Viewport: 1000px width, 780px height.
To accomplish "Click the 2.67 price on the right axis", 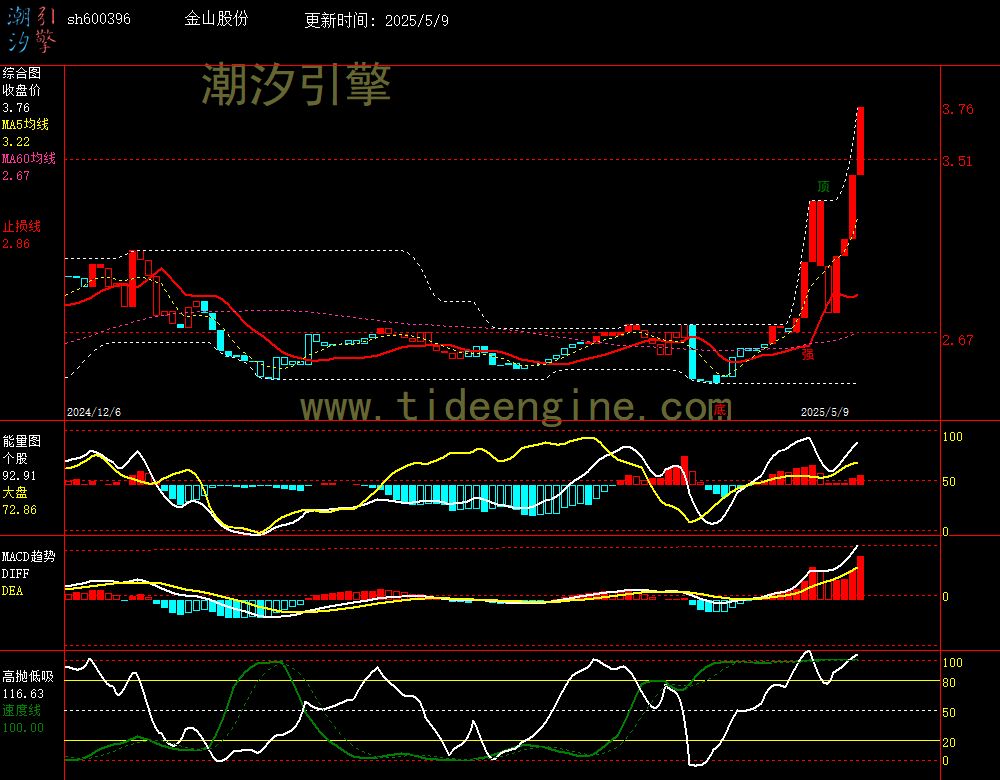I will click(958, 340).
